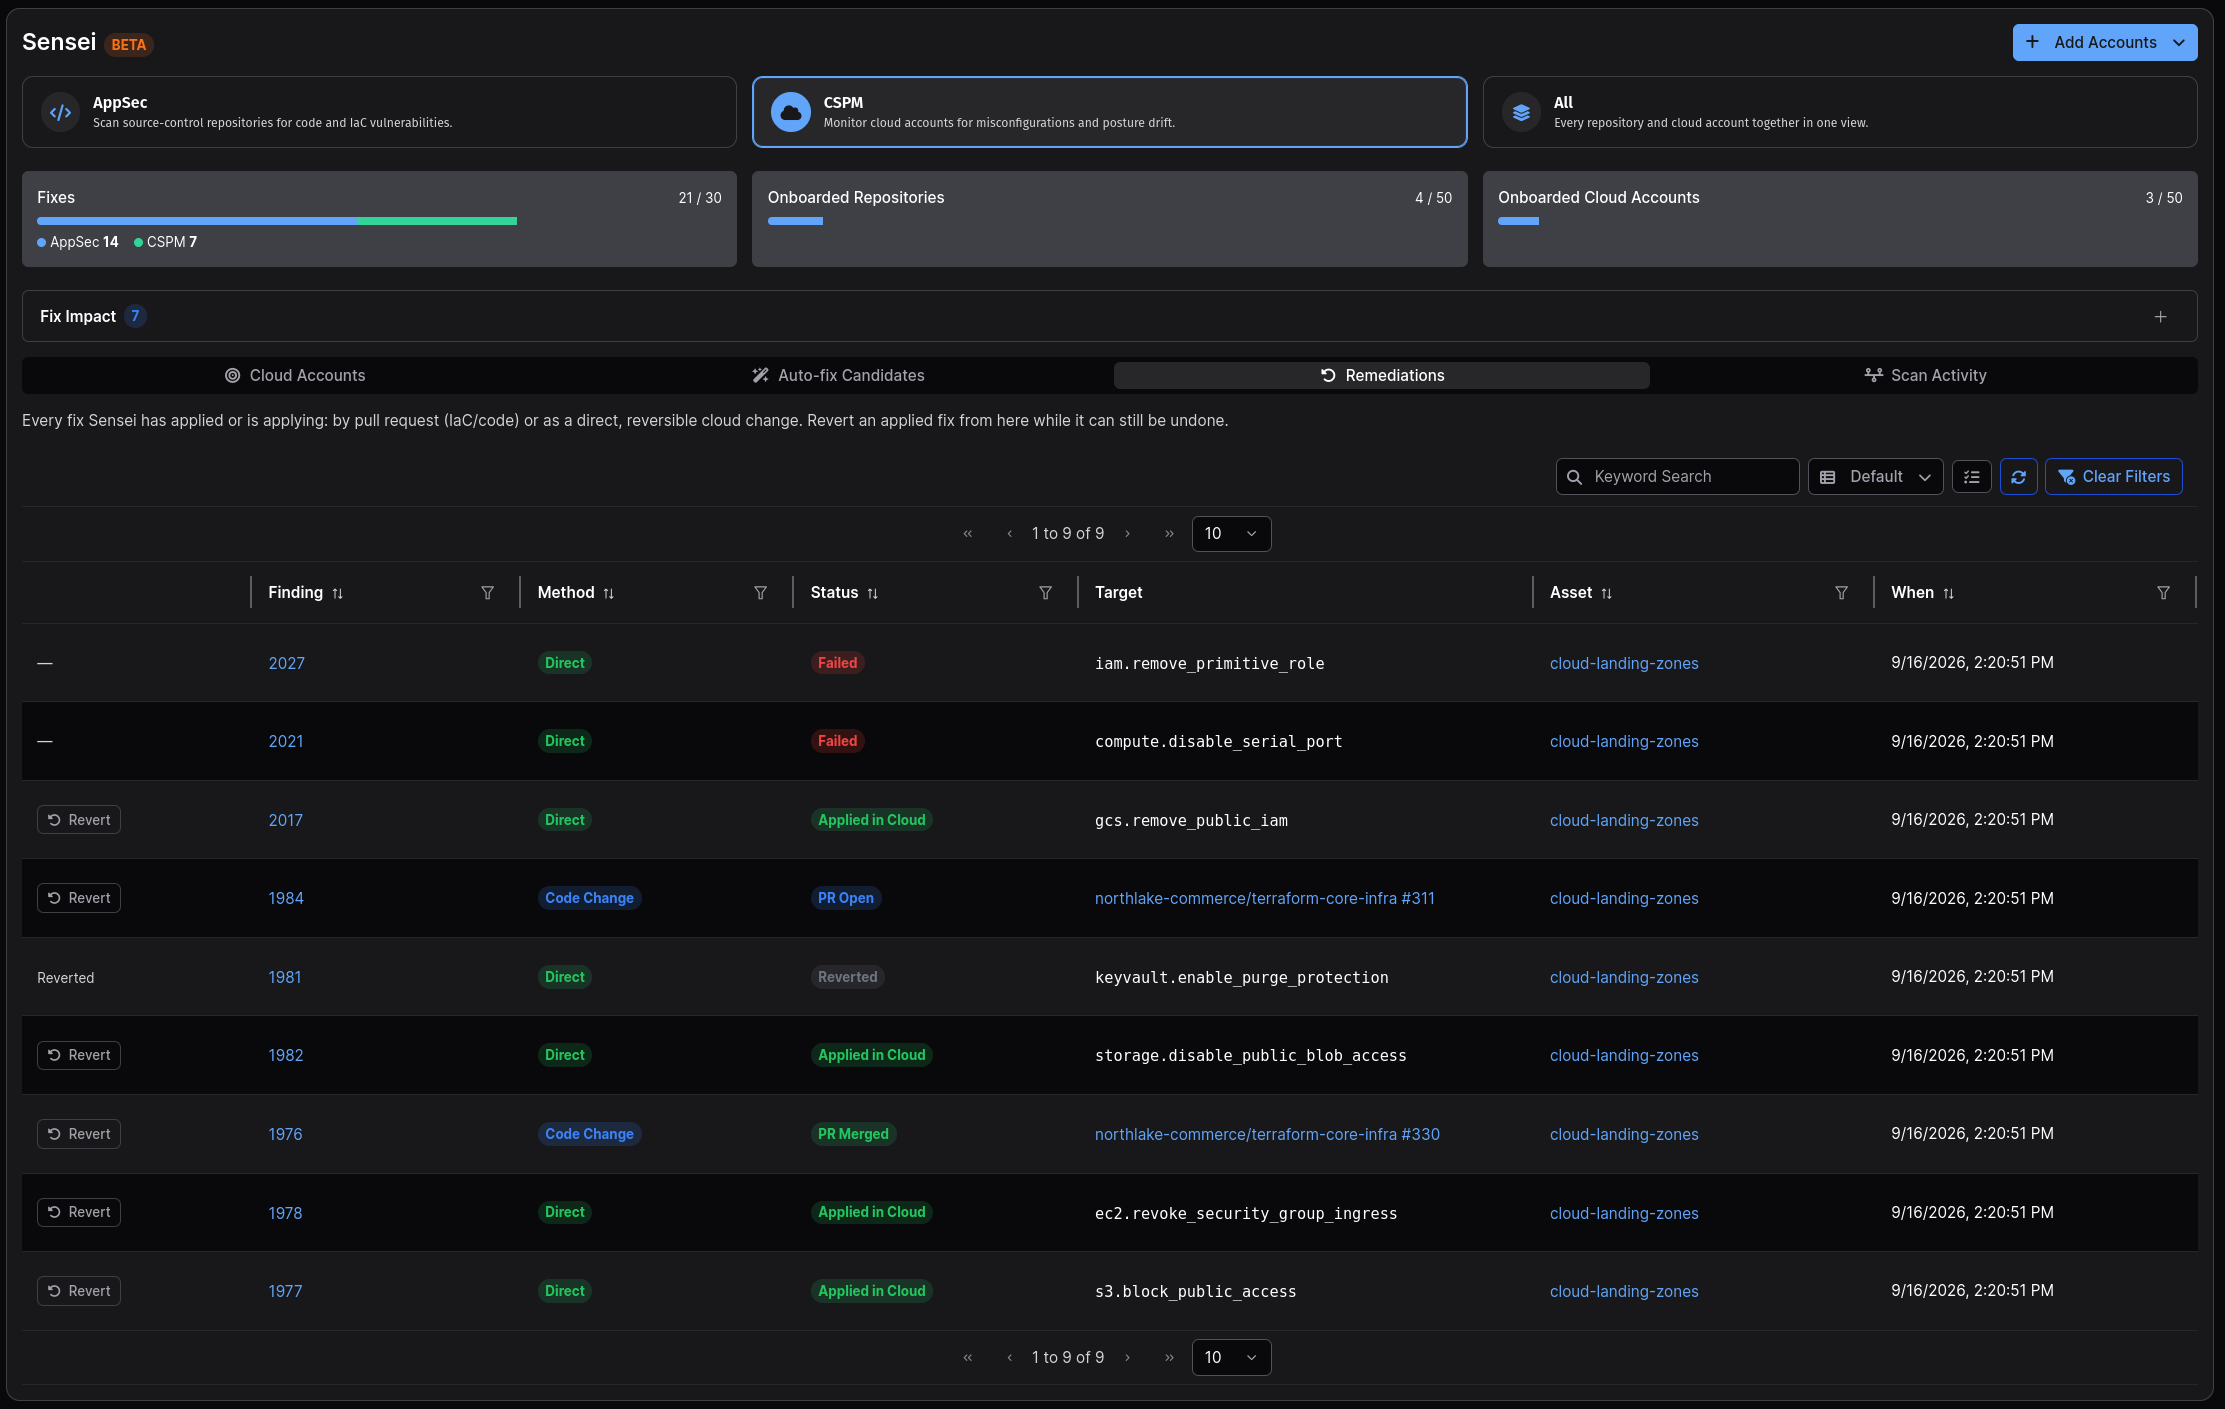The image size is (2225, 1409).
Task: Click the CSPM cloud icon
Action: coord(791,112)
